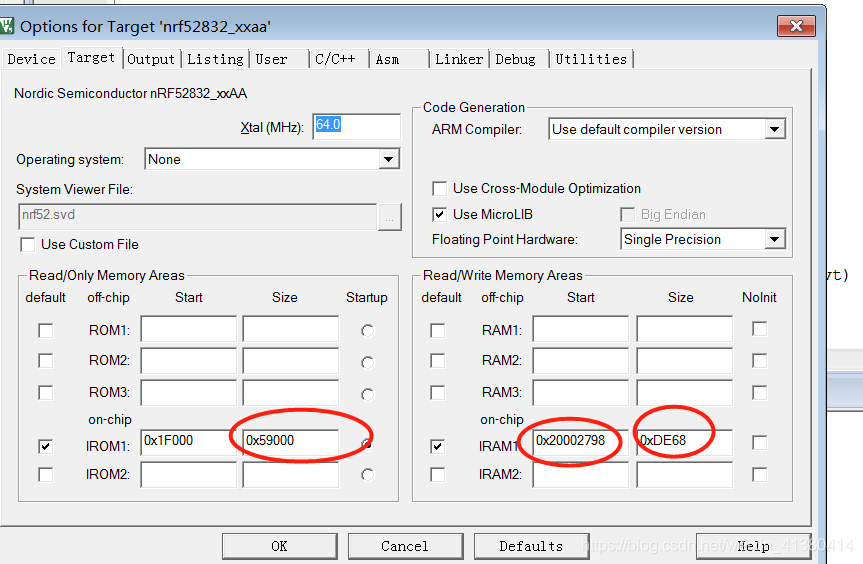
Task: Switch to the Device tab
Action: tap(31, 59)
